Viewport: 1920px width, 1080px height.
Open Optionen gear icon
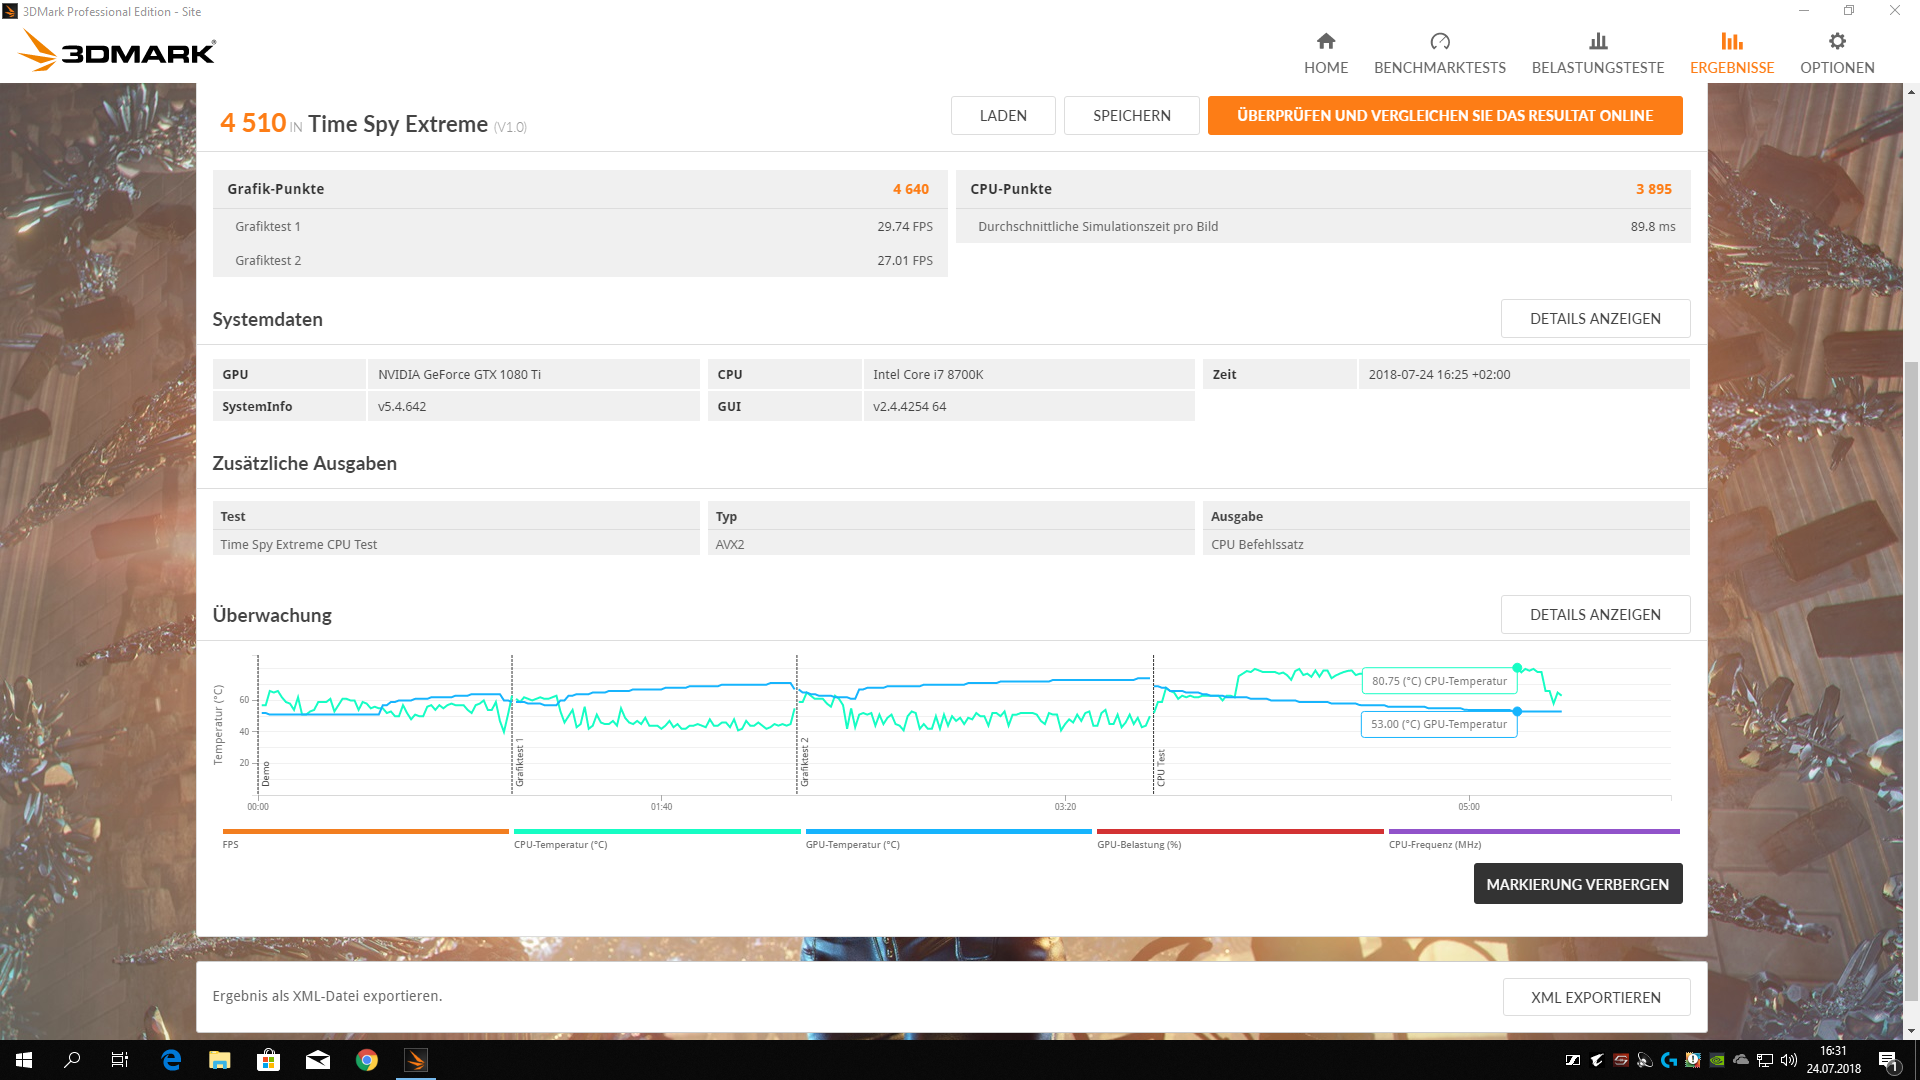(x=1837, y=41)
